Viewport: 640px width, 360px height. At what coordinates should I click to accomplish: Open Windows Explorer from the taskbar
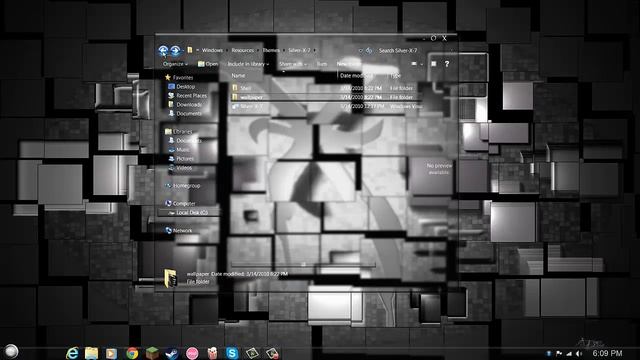click(x=91, y=353)
